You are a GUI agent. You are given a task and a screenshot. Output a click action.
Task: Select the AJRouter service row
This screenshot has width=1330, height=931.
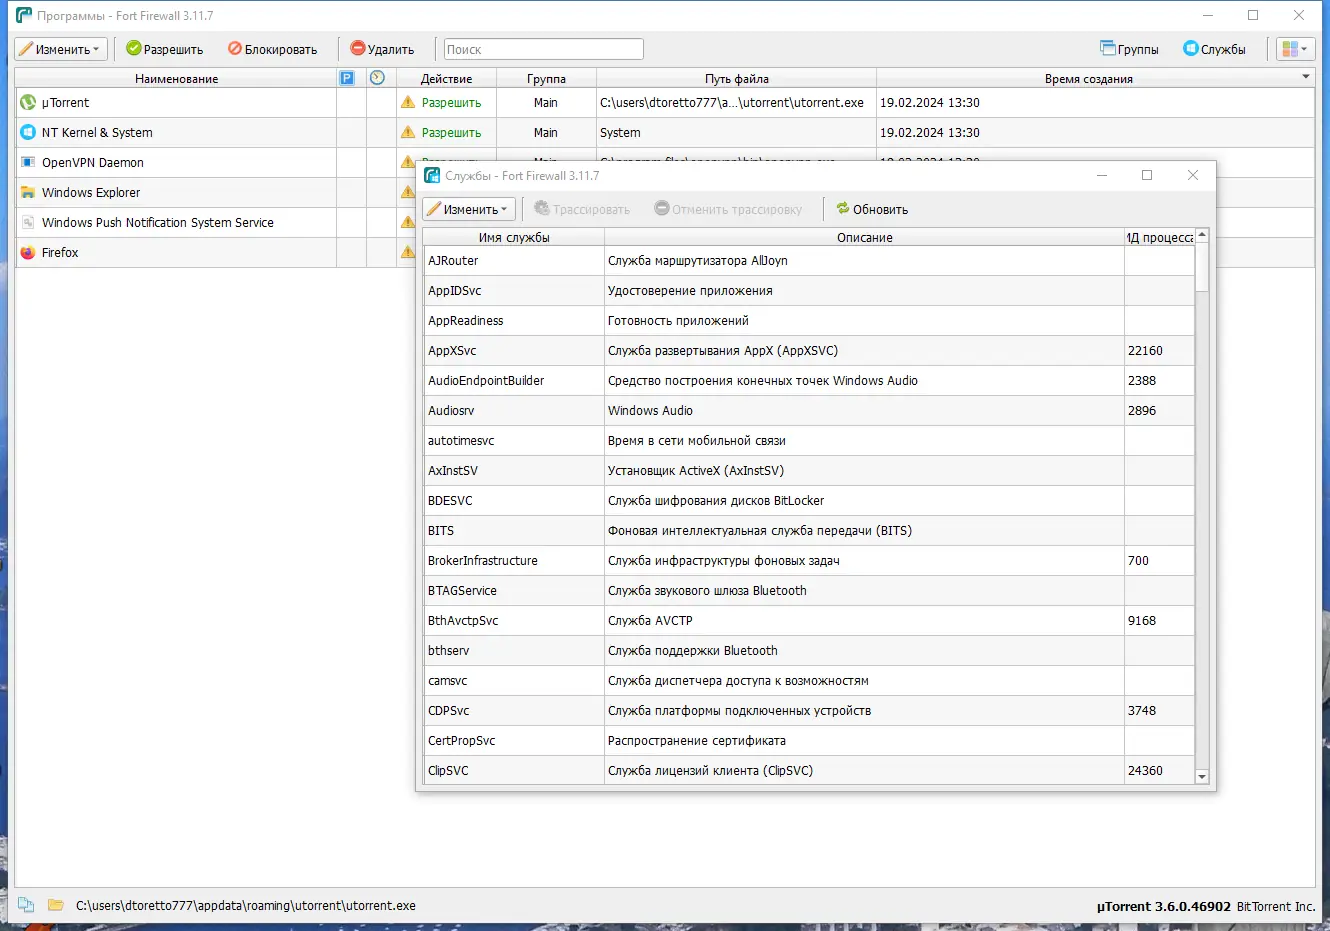coord(809,260)
